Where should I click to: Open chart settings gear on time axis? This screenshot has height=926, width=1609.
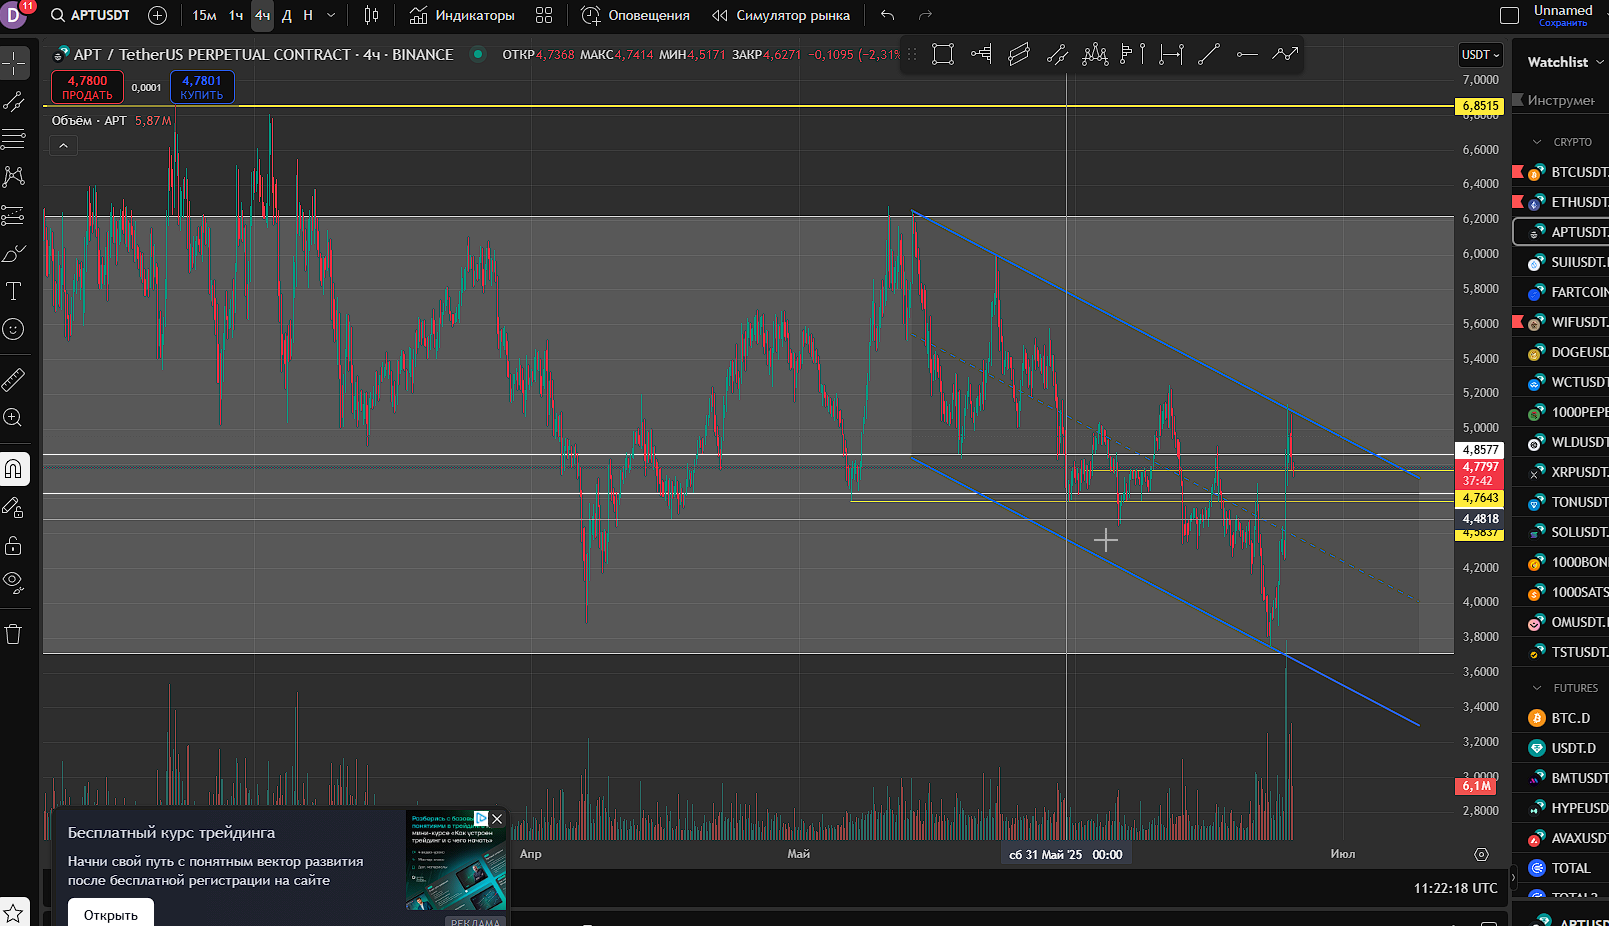click(x=1481, y=854)
